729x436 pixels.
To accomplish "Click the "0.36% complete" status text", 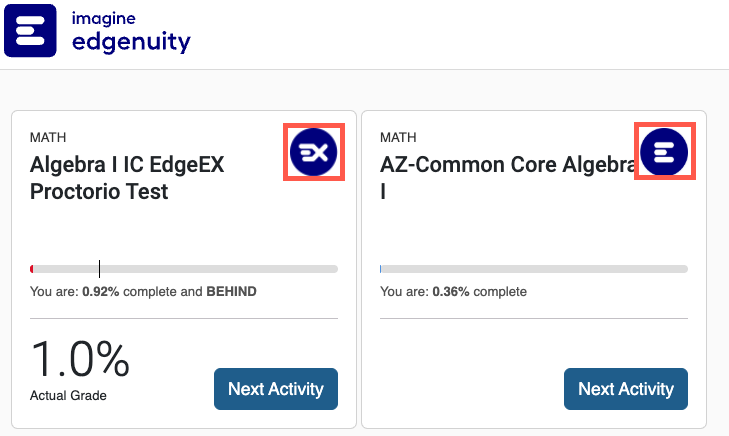I will (453, 292).
